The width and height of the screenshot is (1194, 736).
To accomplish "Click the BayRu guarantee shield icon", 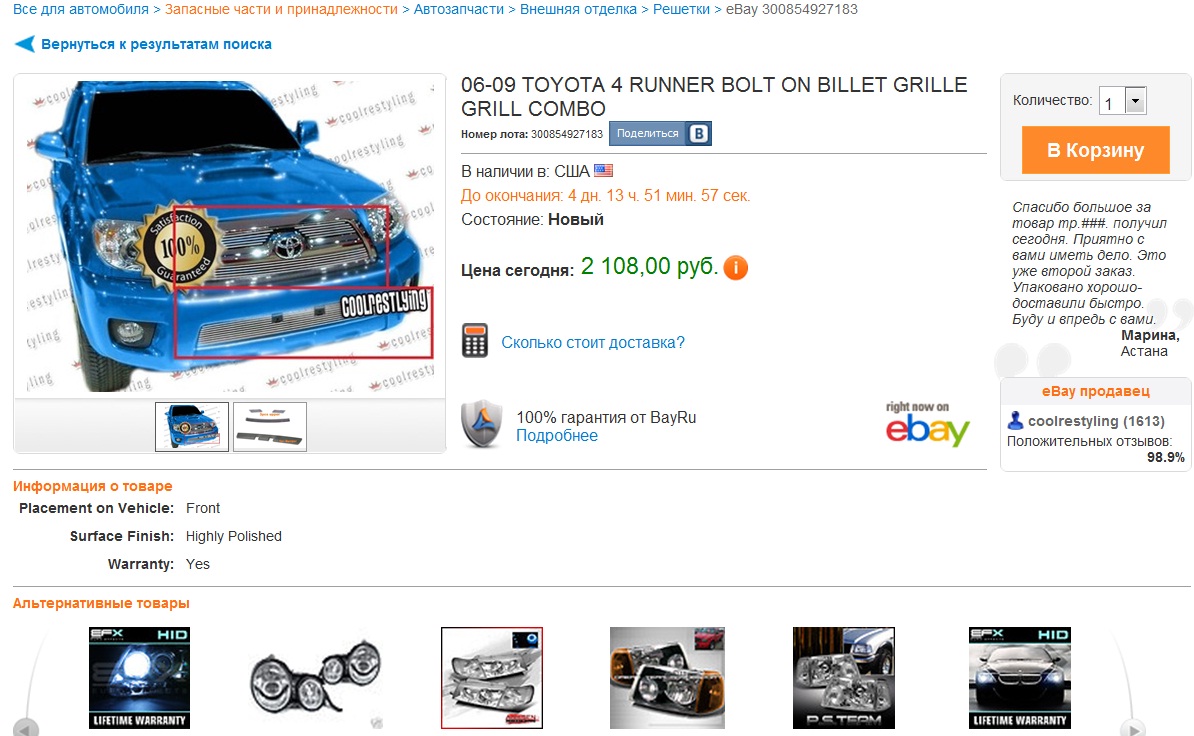I will click(x=482, y=424).
